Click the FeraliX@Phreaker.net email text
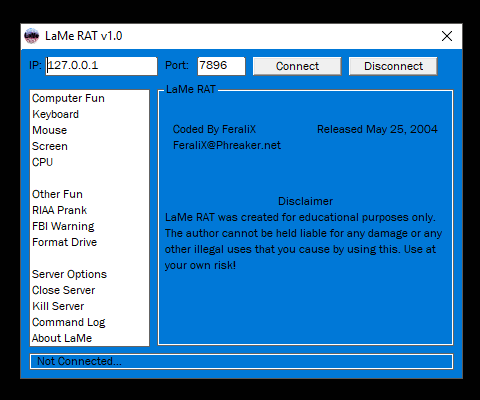 coord(227,145)
